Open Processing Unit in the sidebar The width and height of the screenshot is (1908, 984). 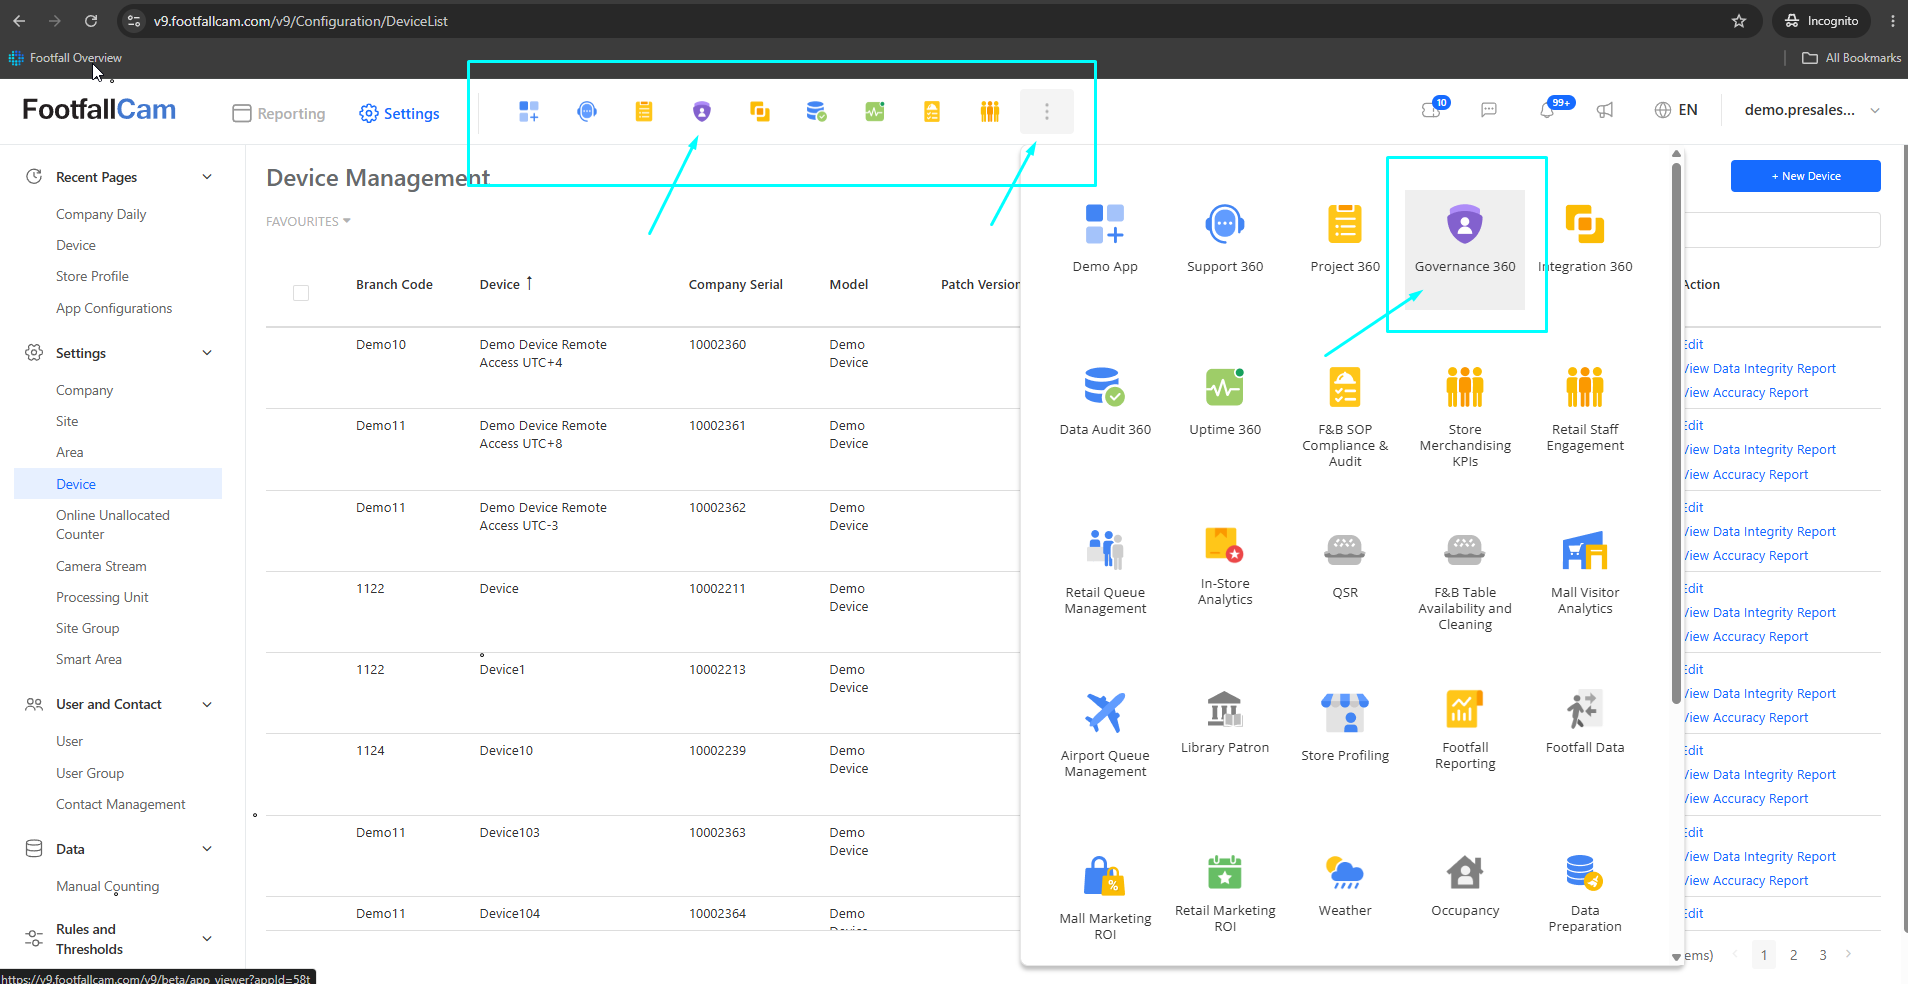[x=102, y=597]
